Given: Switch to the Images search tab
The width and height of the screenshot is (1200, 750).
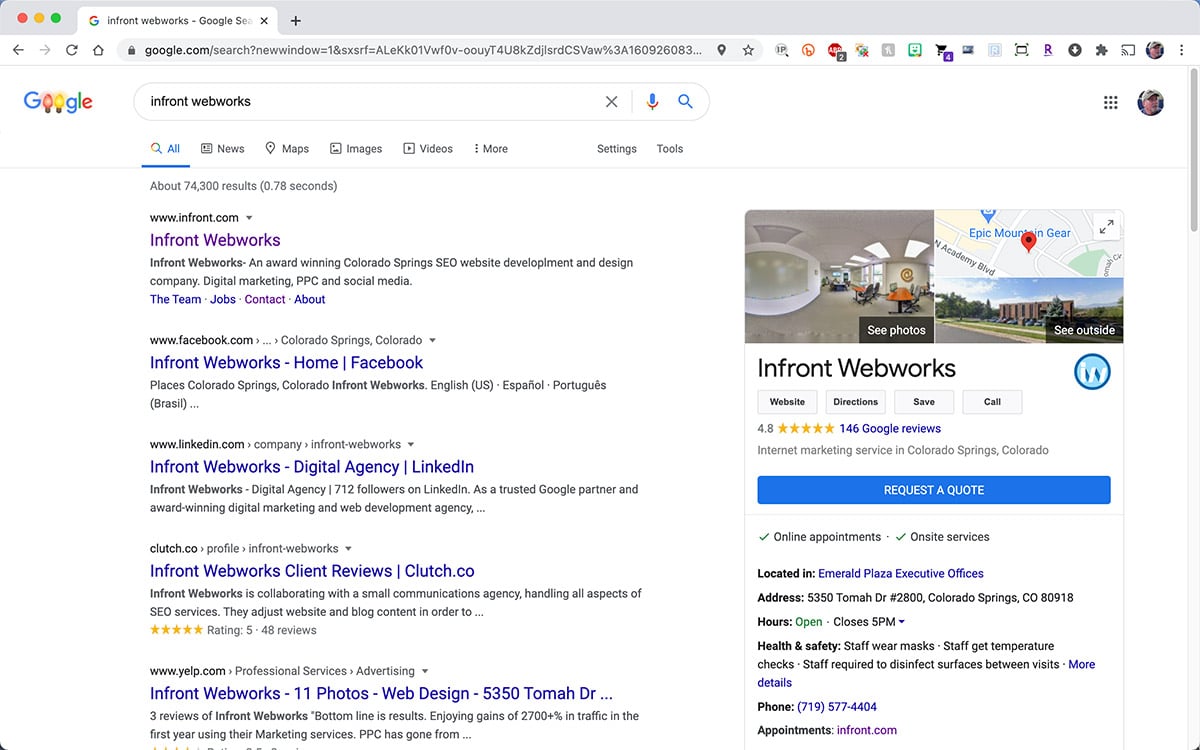Looking at the screenshot, I should tap(355, 148).
